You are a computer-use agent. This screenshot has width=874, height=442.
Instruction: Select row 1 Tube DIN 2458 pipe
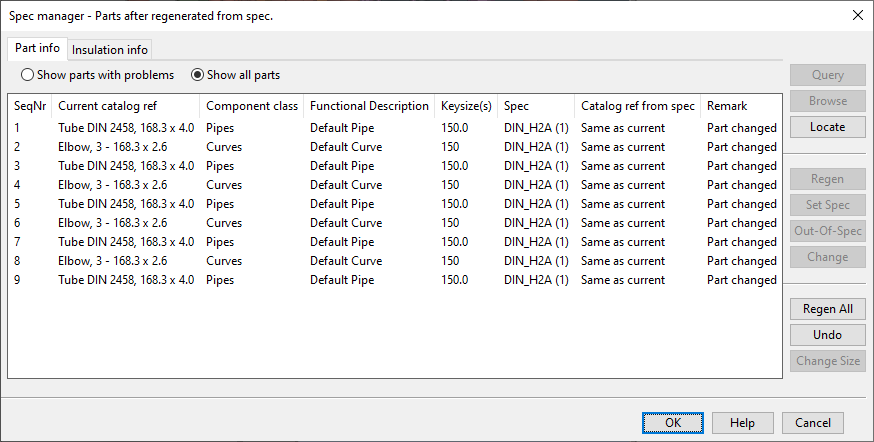point(126,128)
